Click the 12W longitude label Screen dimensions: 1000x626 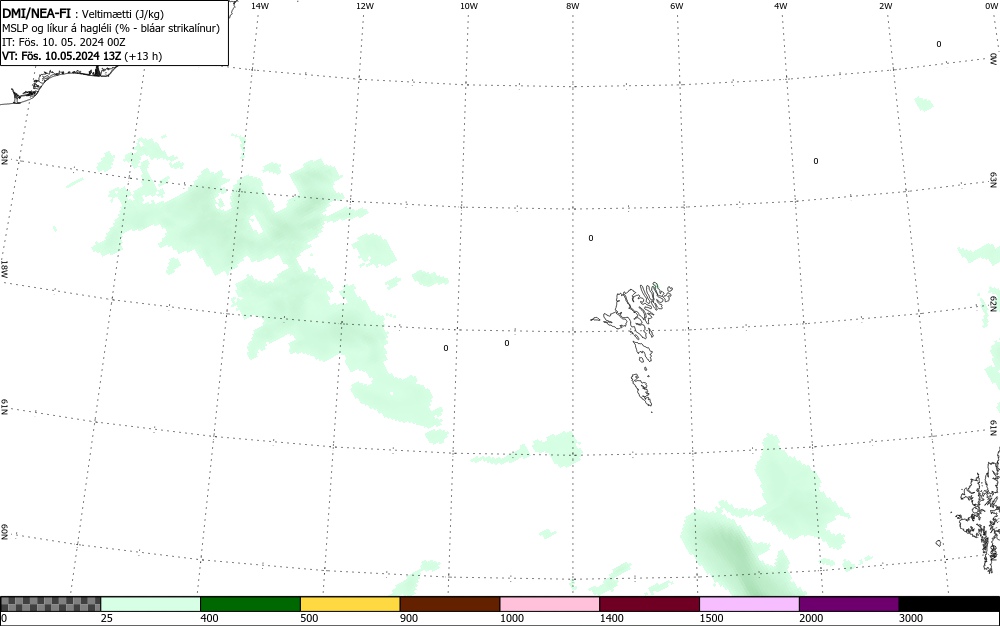pos(365,6)
